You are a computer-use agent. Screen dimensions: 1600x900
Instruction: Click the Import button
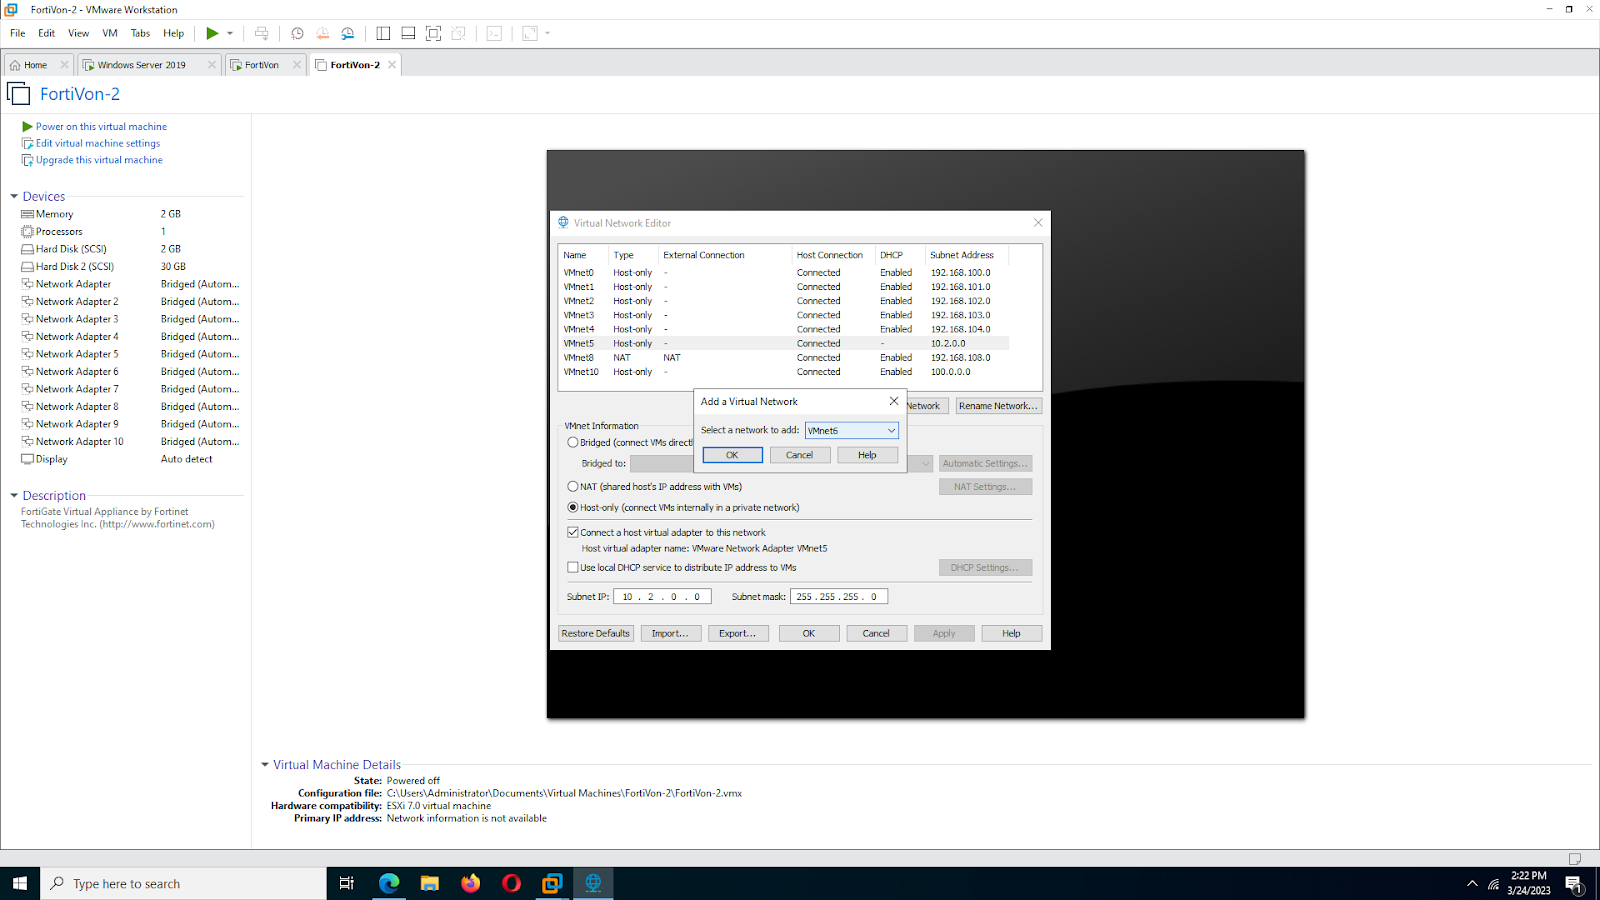pyautogui.click(x=670, y=634)
